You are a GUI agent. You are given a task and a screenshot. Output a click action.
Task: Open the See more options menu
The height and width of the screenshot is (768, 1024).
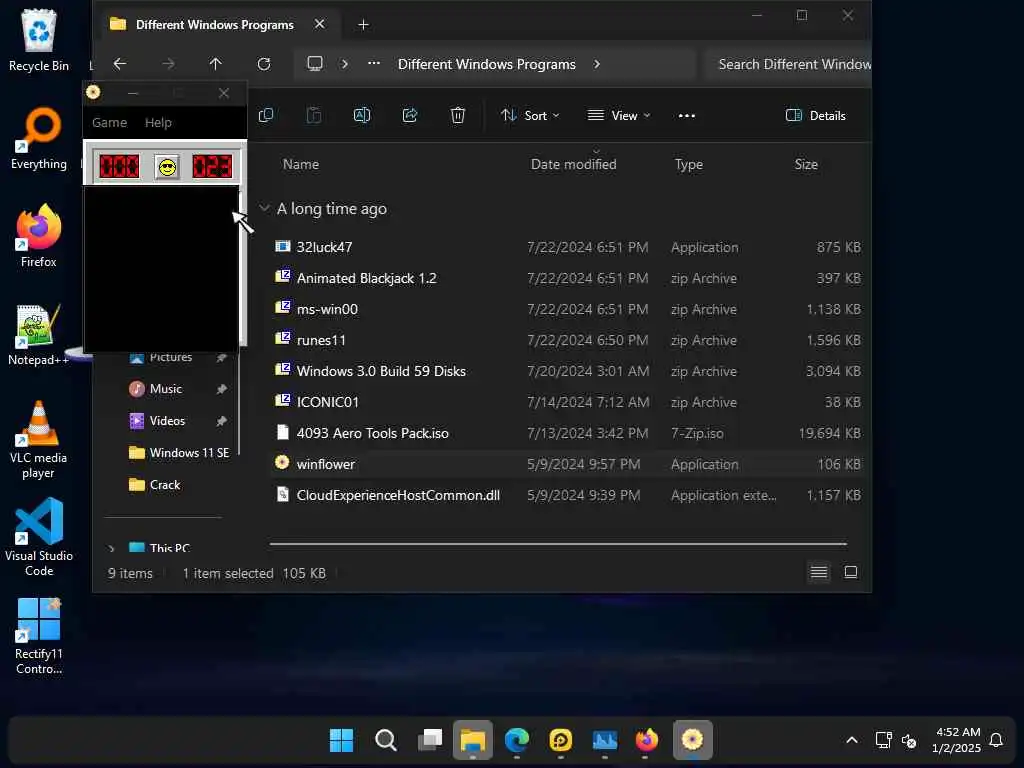click(686, 116)
